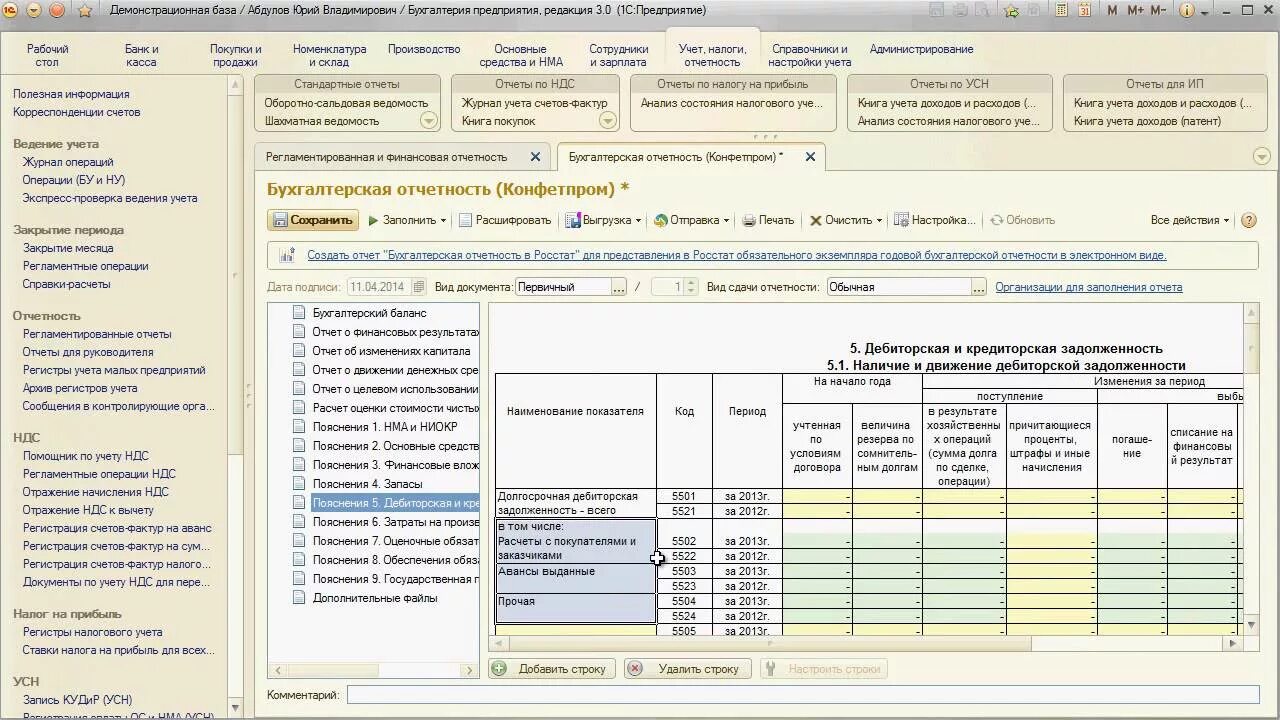The width and height of the screenshot is (1280, 720).
Task: Click the help question mark near Все действия
Action: tap(1248, 220)
